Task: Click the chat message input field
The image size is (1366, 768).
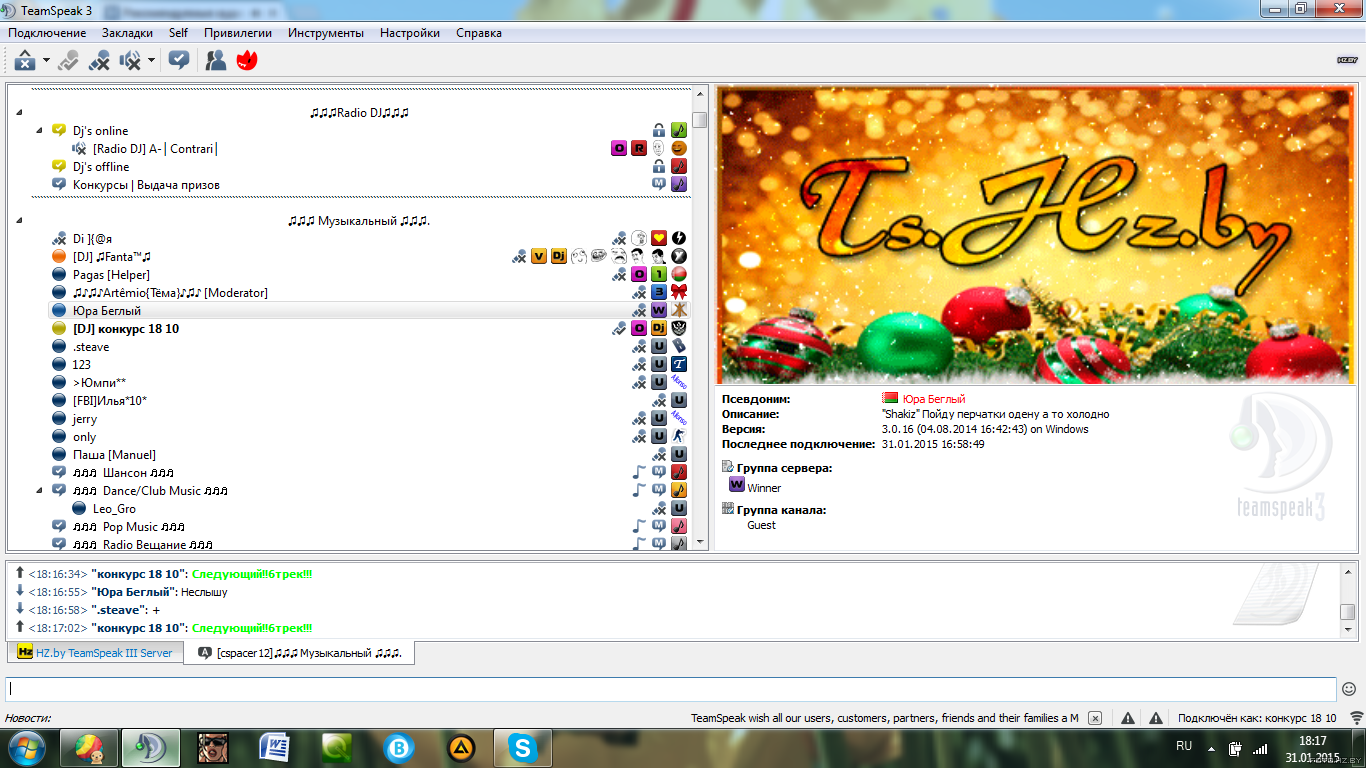Action: (x=671, y=689)
